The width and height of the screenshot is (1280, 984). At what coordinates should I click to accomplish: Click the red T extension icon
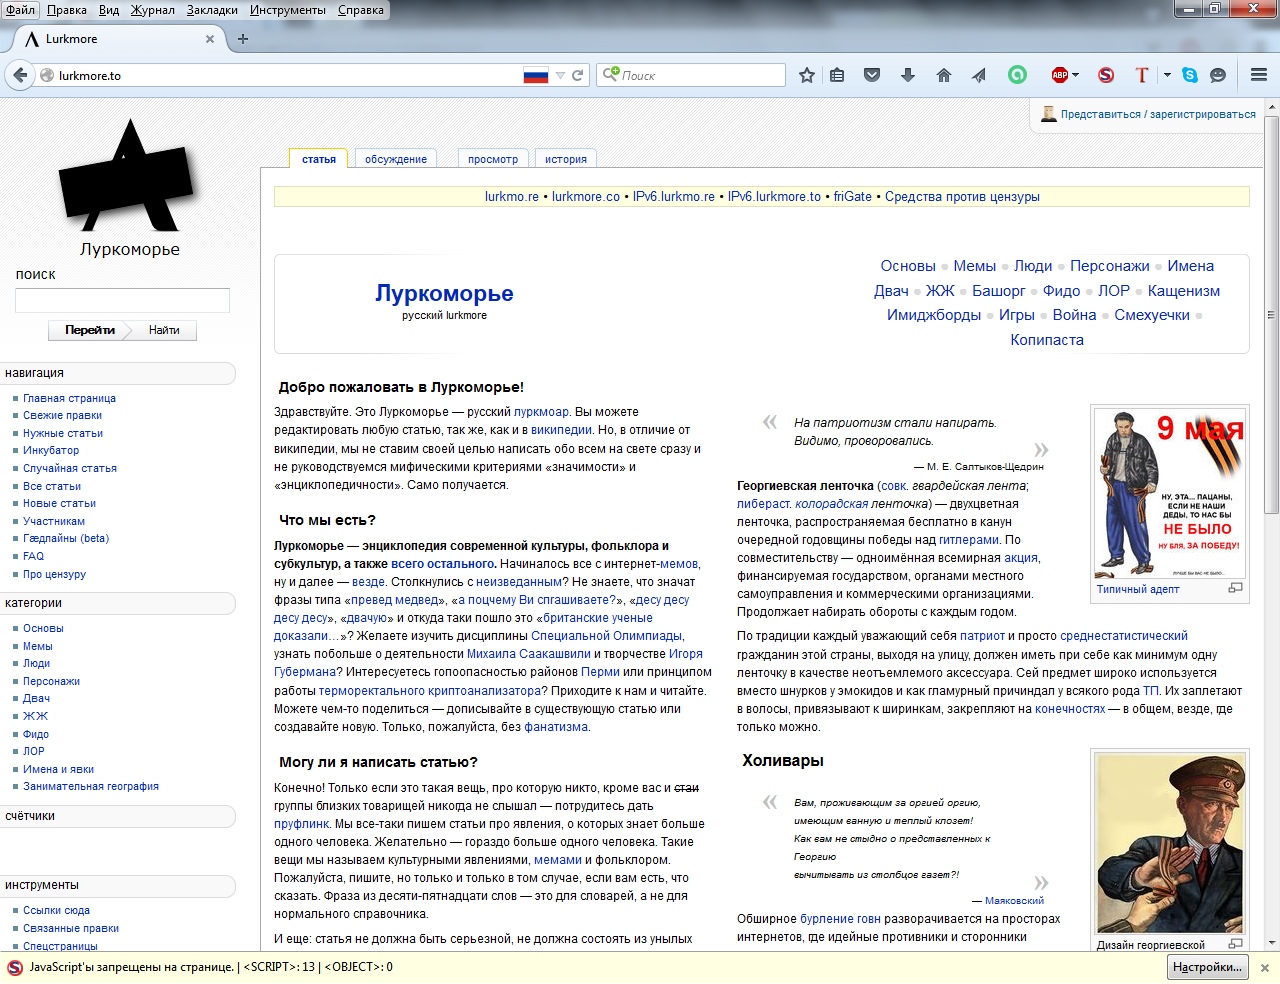point(1142,75)
